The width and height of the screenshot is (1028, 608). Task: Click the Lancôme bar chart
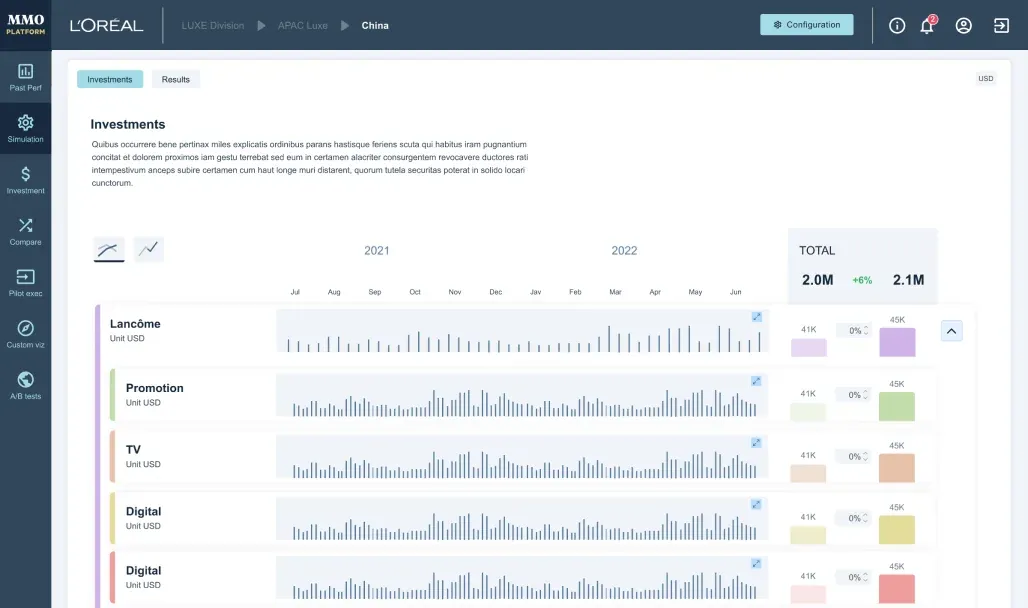point(522,332)
